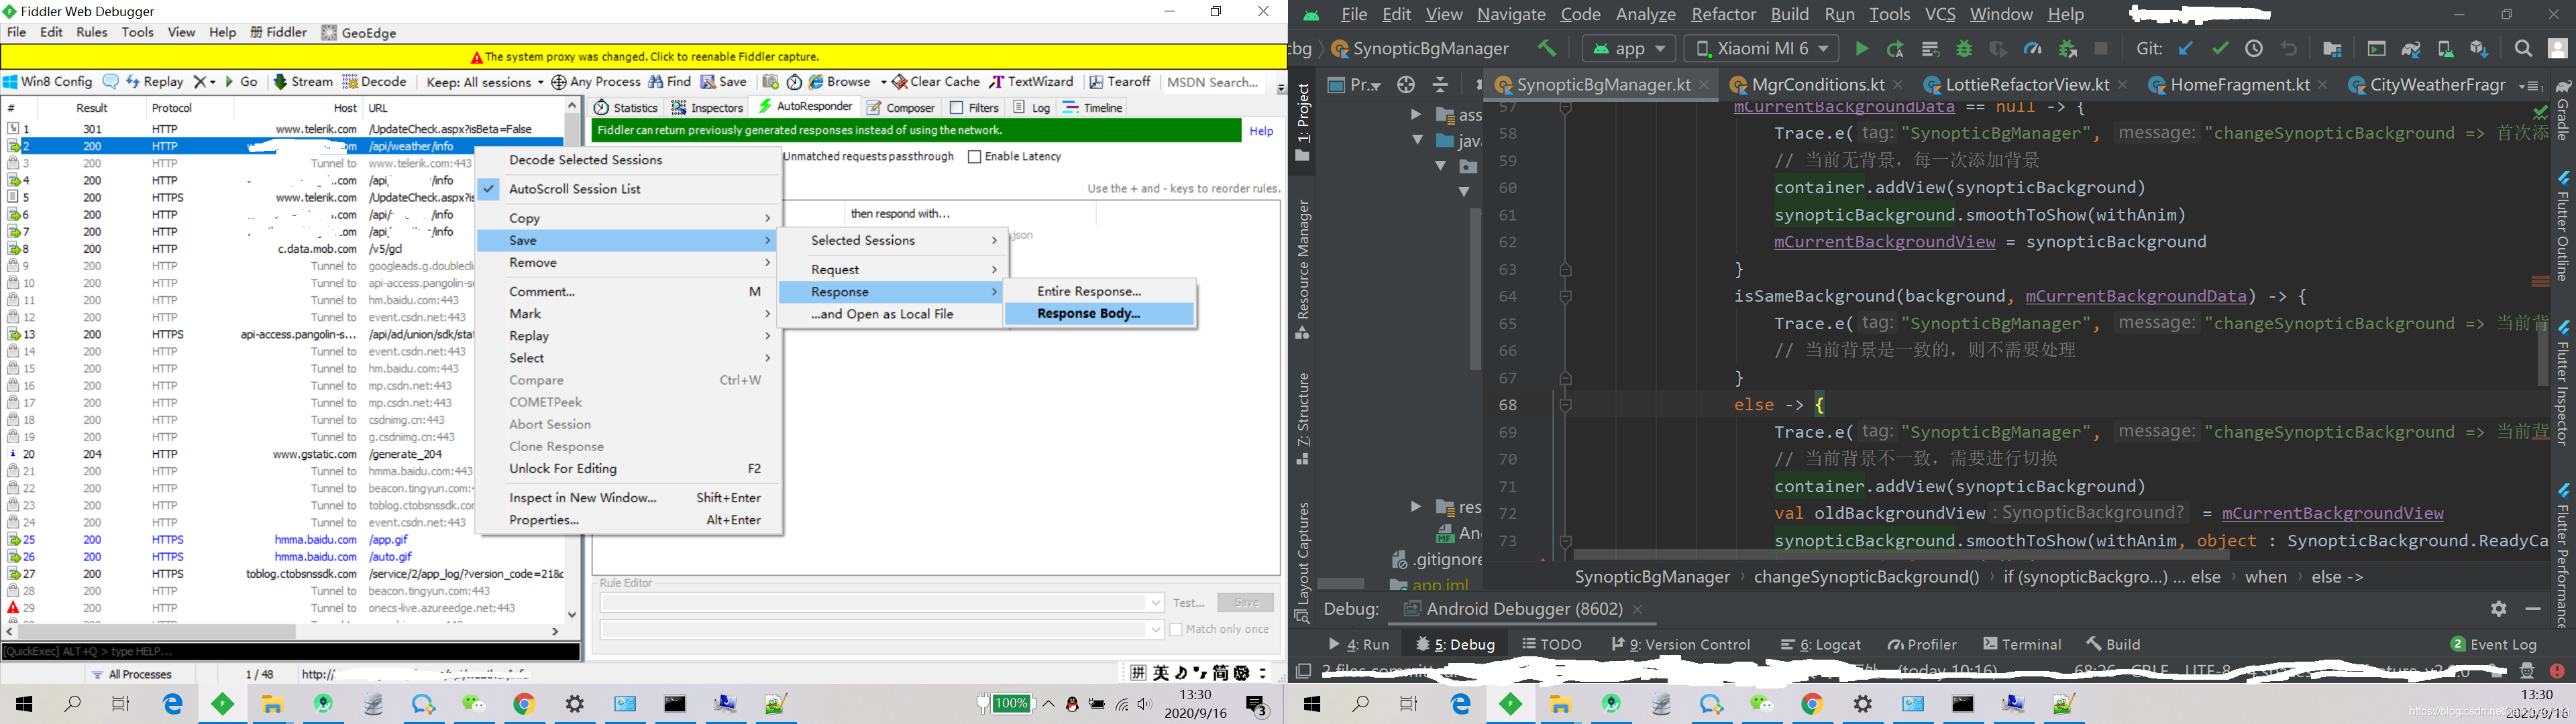Click the Decode button in Fiddler toolbar

click(375, 82)
